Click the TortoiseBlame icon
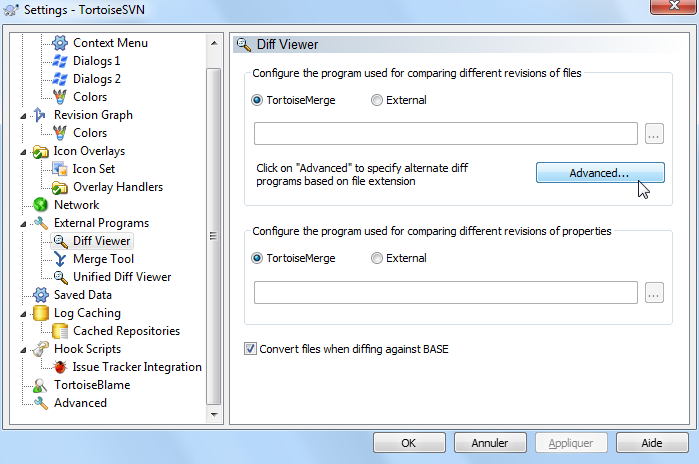 [x=41, y=385]
